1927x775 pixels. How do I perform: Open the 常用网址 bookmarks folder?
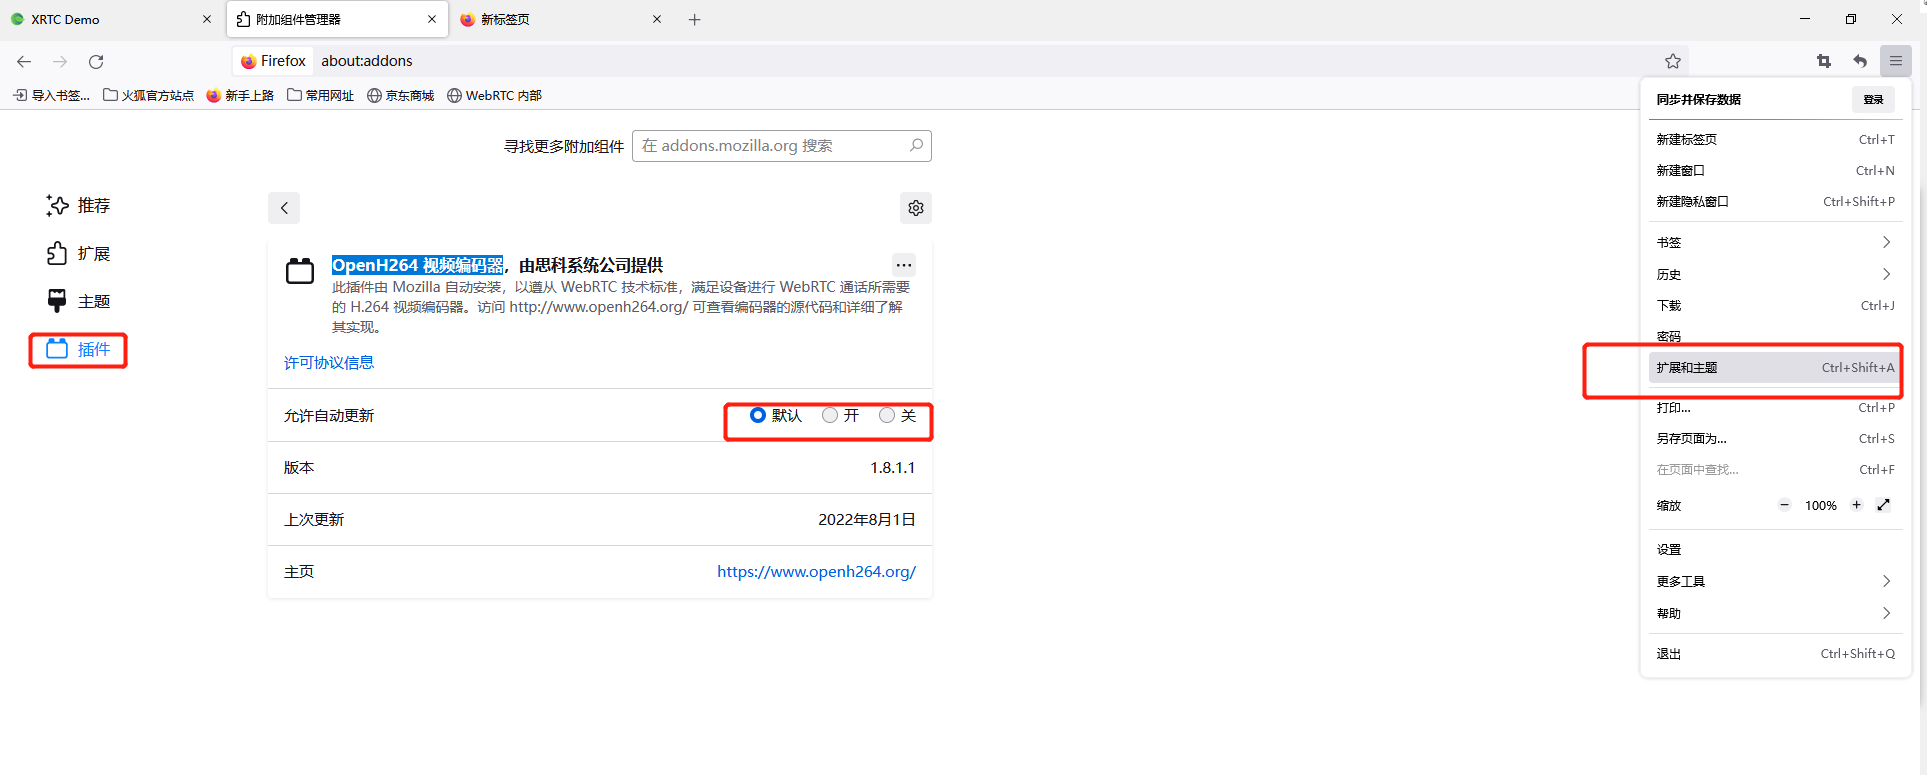tap(321, 95)
